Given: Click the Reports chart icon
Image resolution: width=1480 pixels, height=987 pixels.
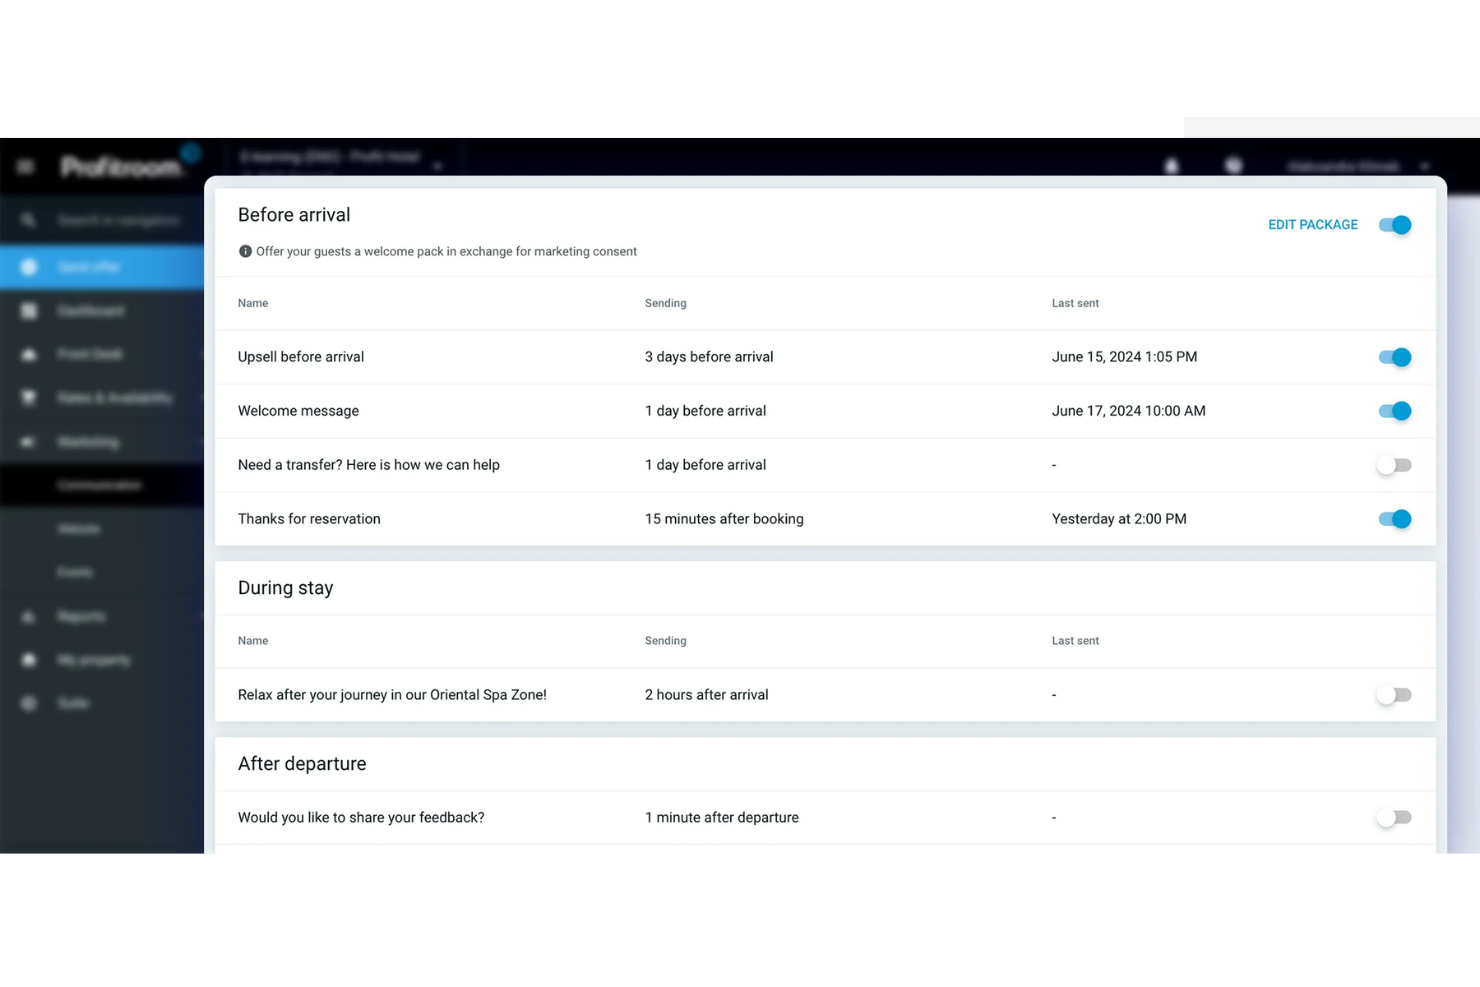Looking at the screenshot, I should (28, 617).
